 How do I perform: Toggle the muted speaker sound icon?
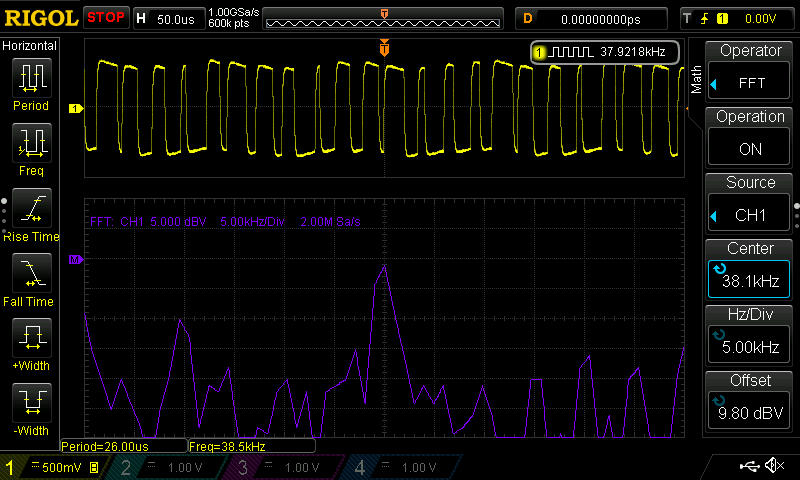click(x=773, y=467)
